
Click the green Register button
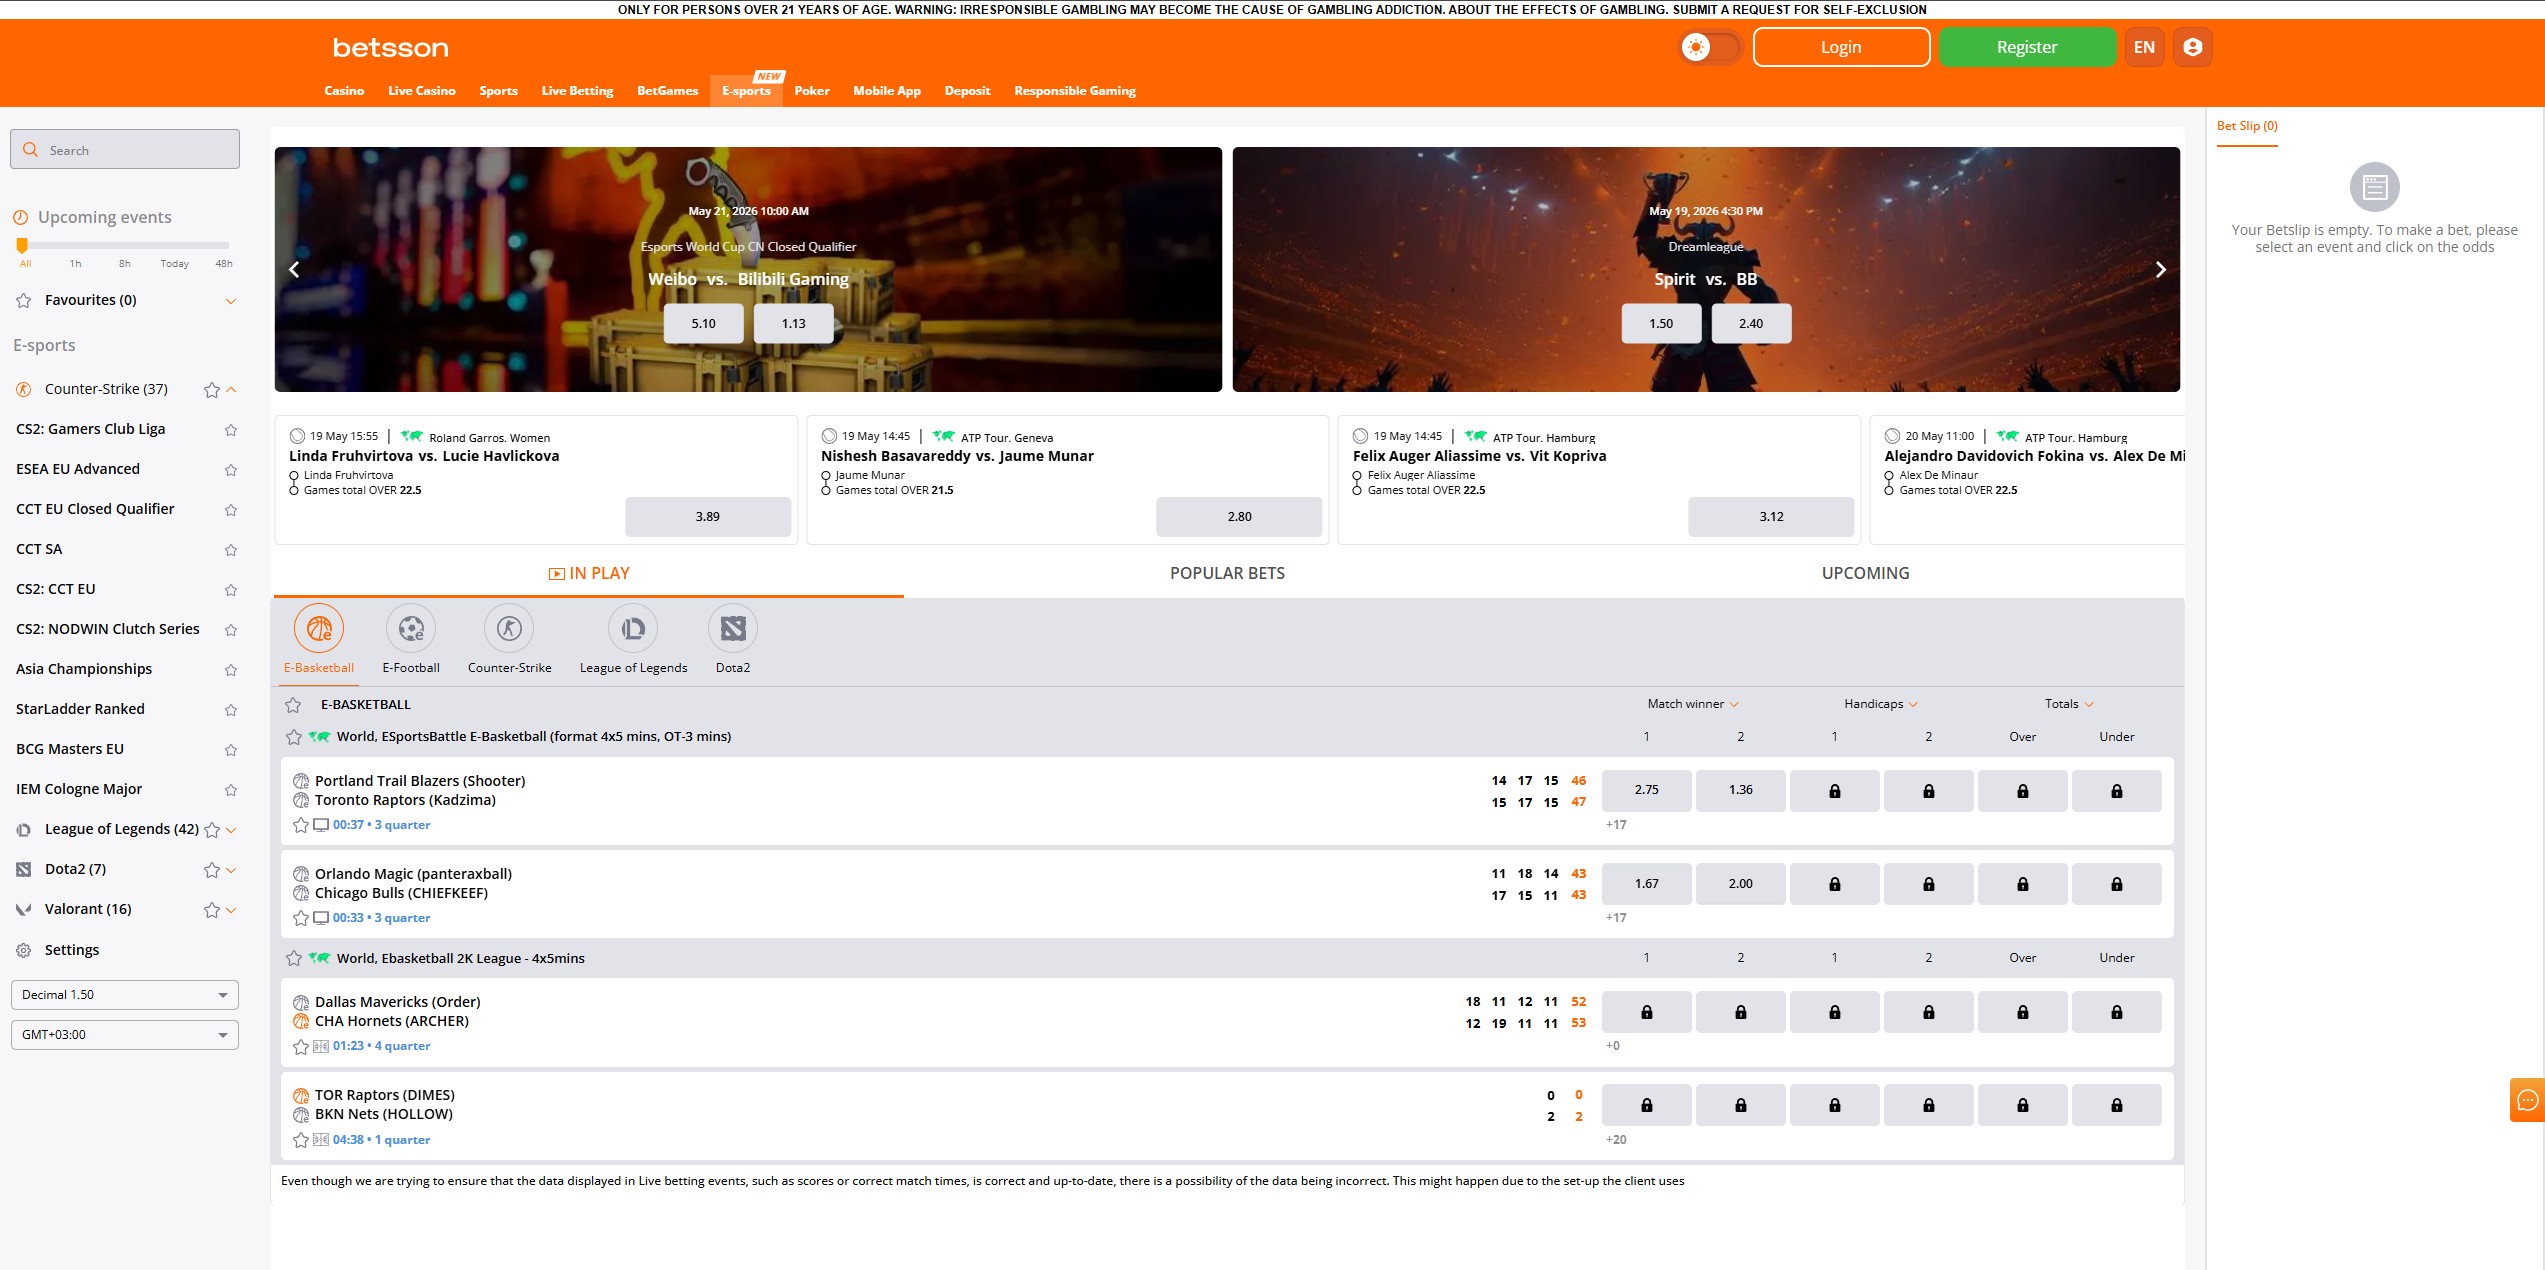click(2027, 47)
